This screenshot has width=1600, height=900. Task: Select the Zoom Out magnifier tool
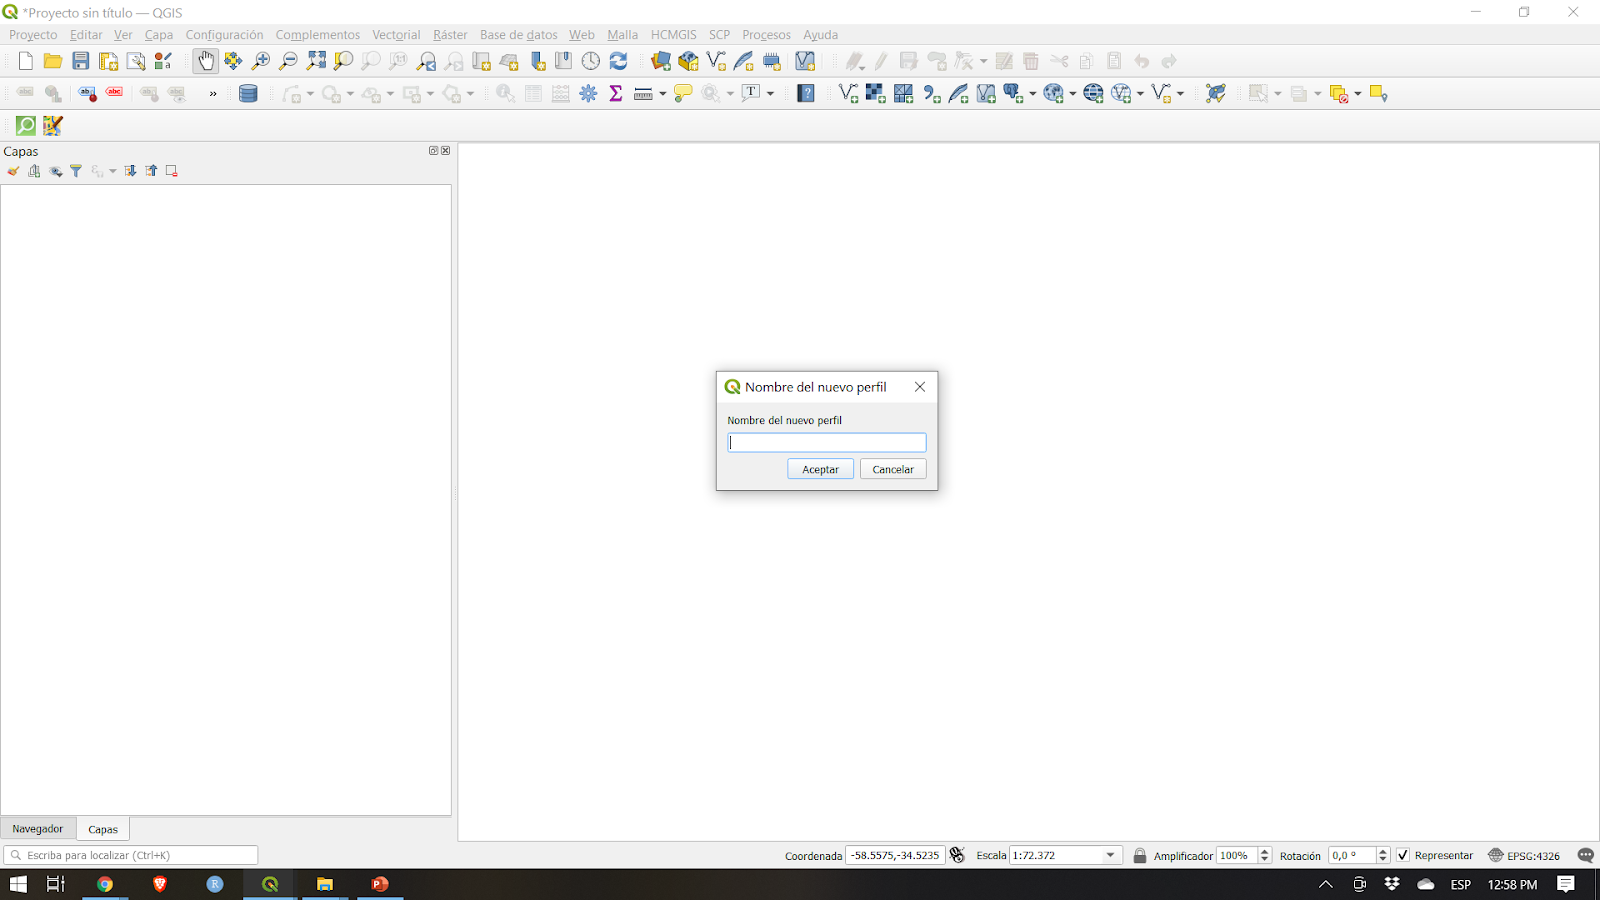coord(288,61)
